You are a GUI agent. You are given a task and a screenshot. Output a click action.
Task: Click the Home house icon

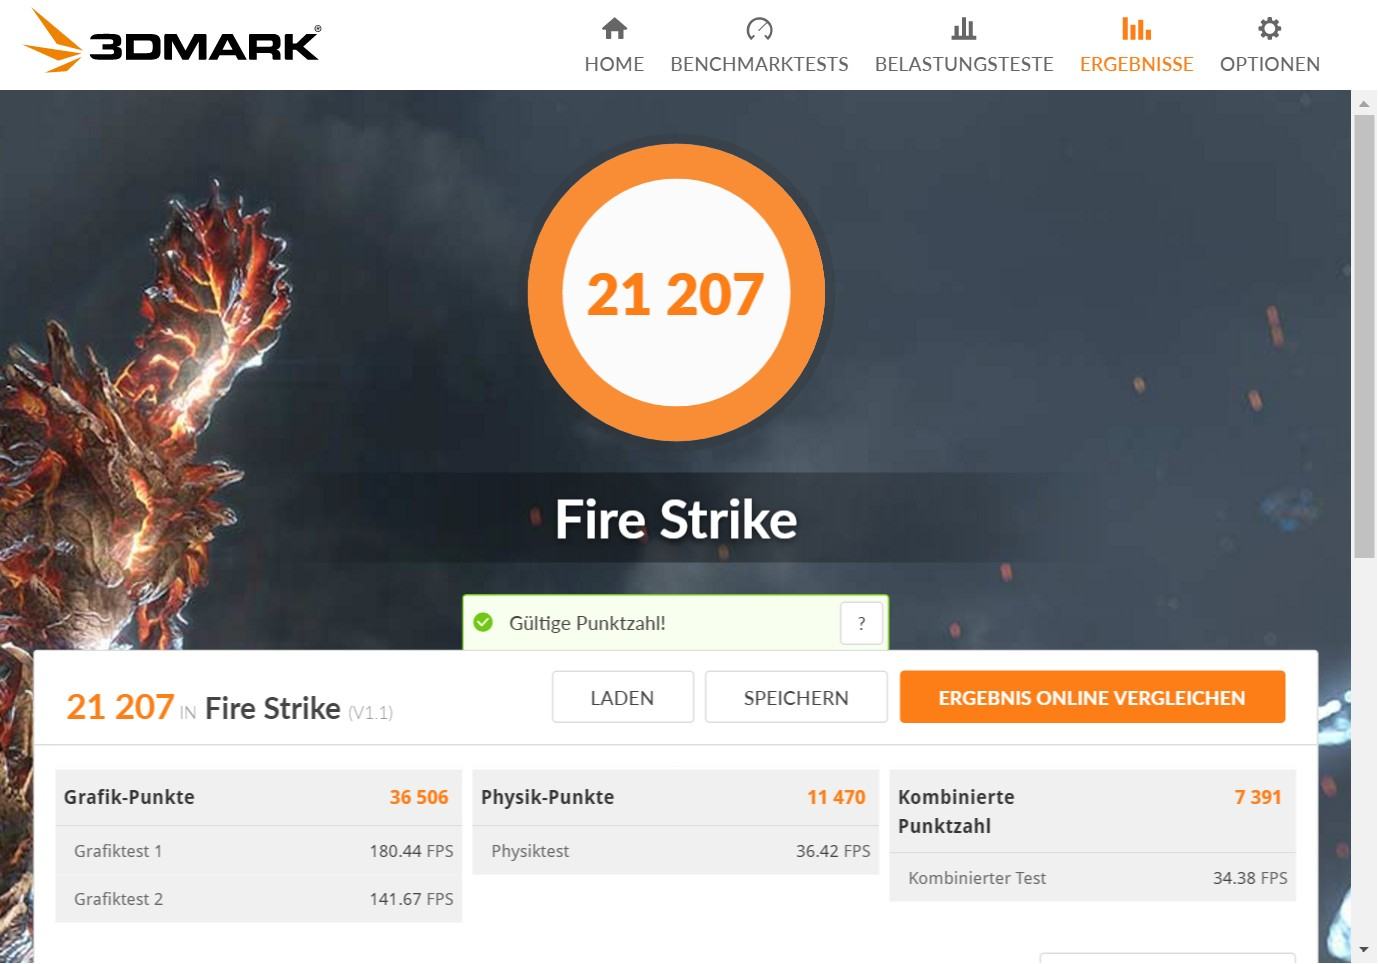click(614, 28)
